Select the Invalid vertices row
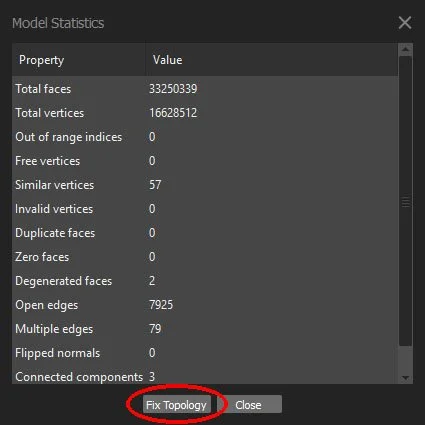 click(x=205, y=209)
